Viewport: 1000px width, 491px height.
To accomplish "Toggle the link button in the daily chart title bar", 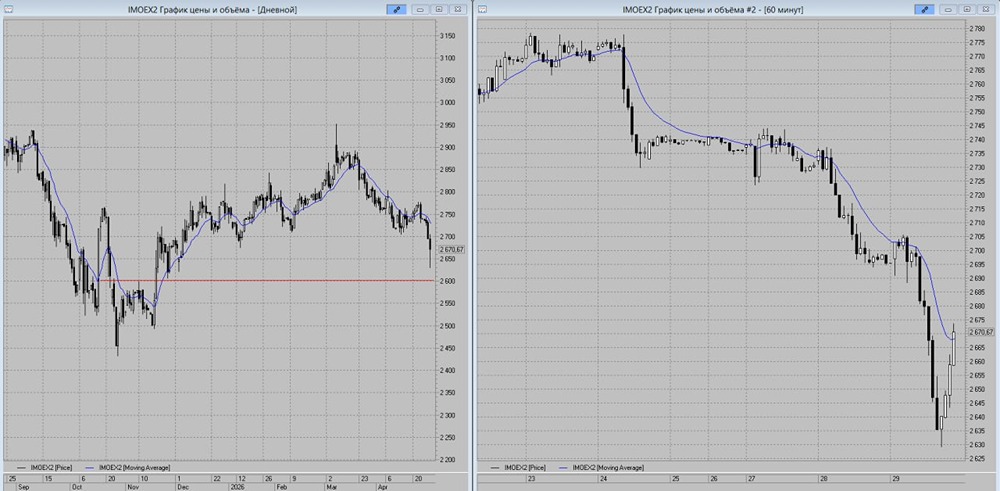I will (396, 10).
